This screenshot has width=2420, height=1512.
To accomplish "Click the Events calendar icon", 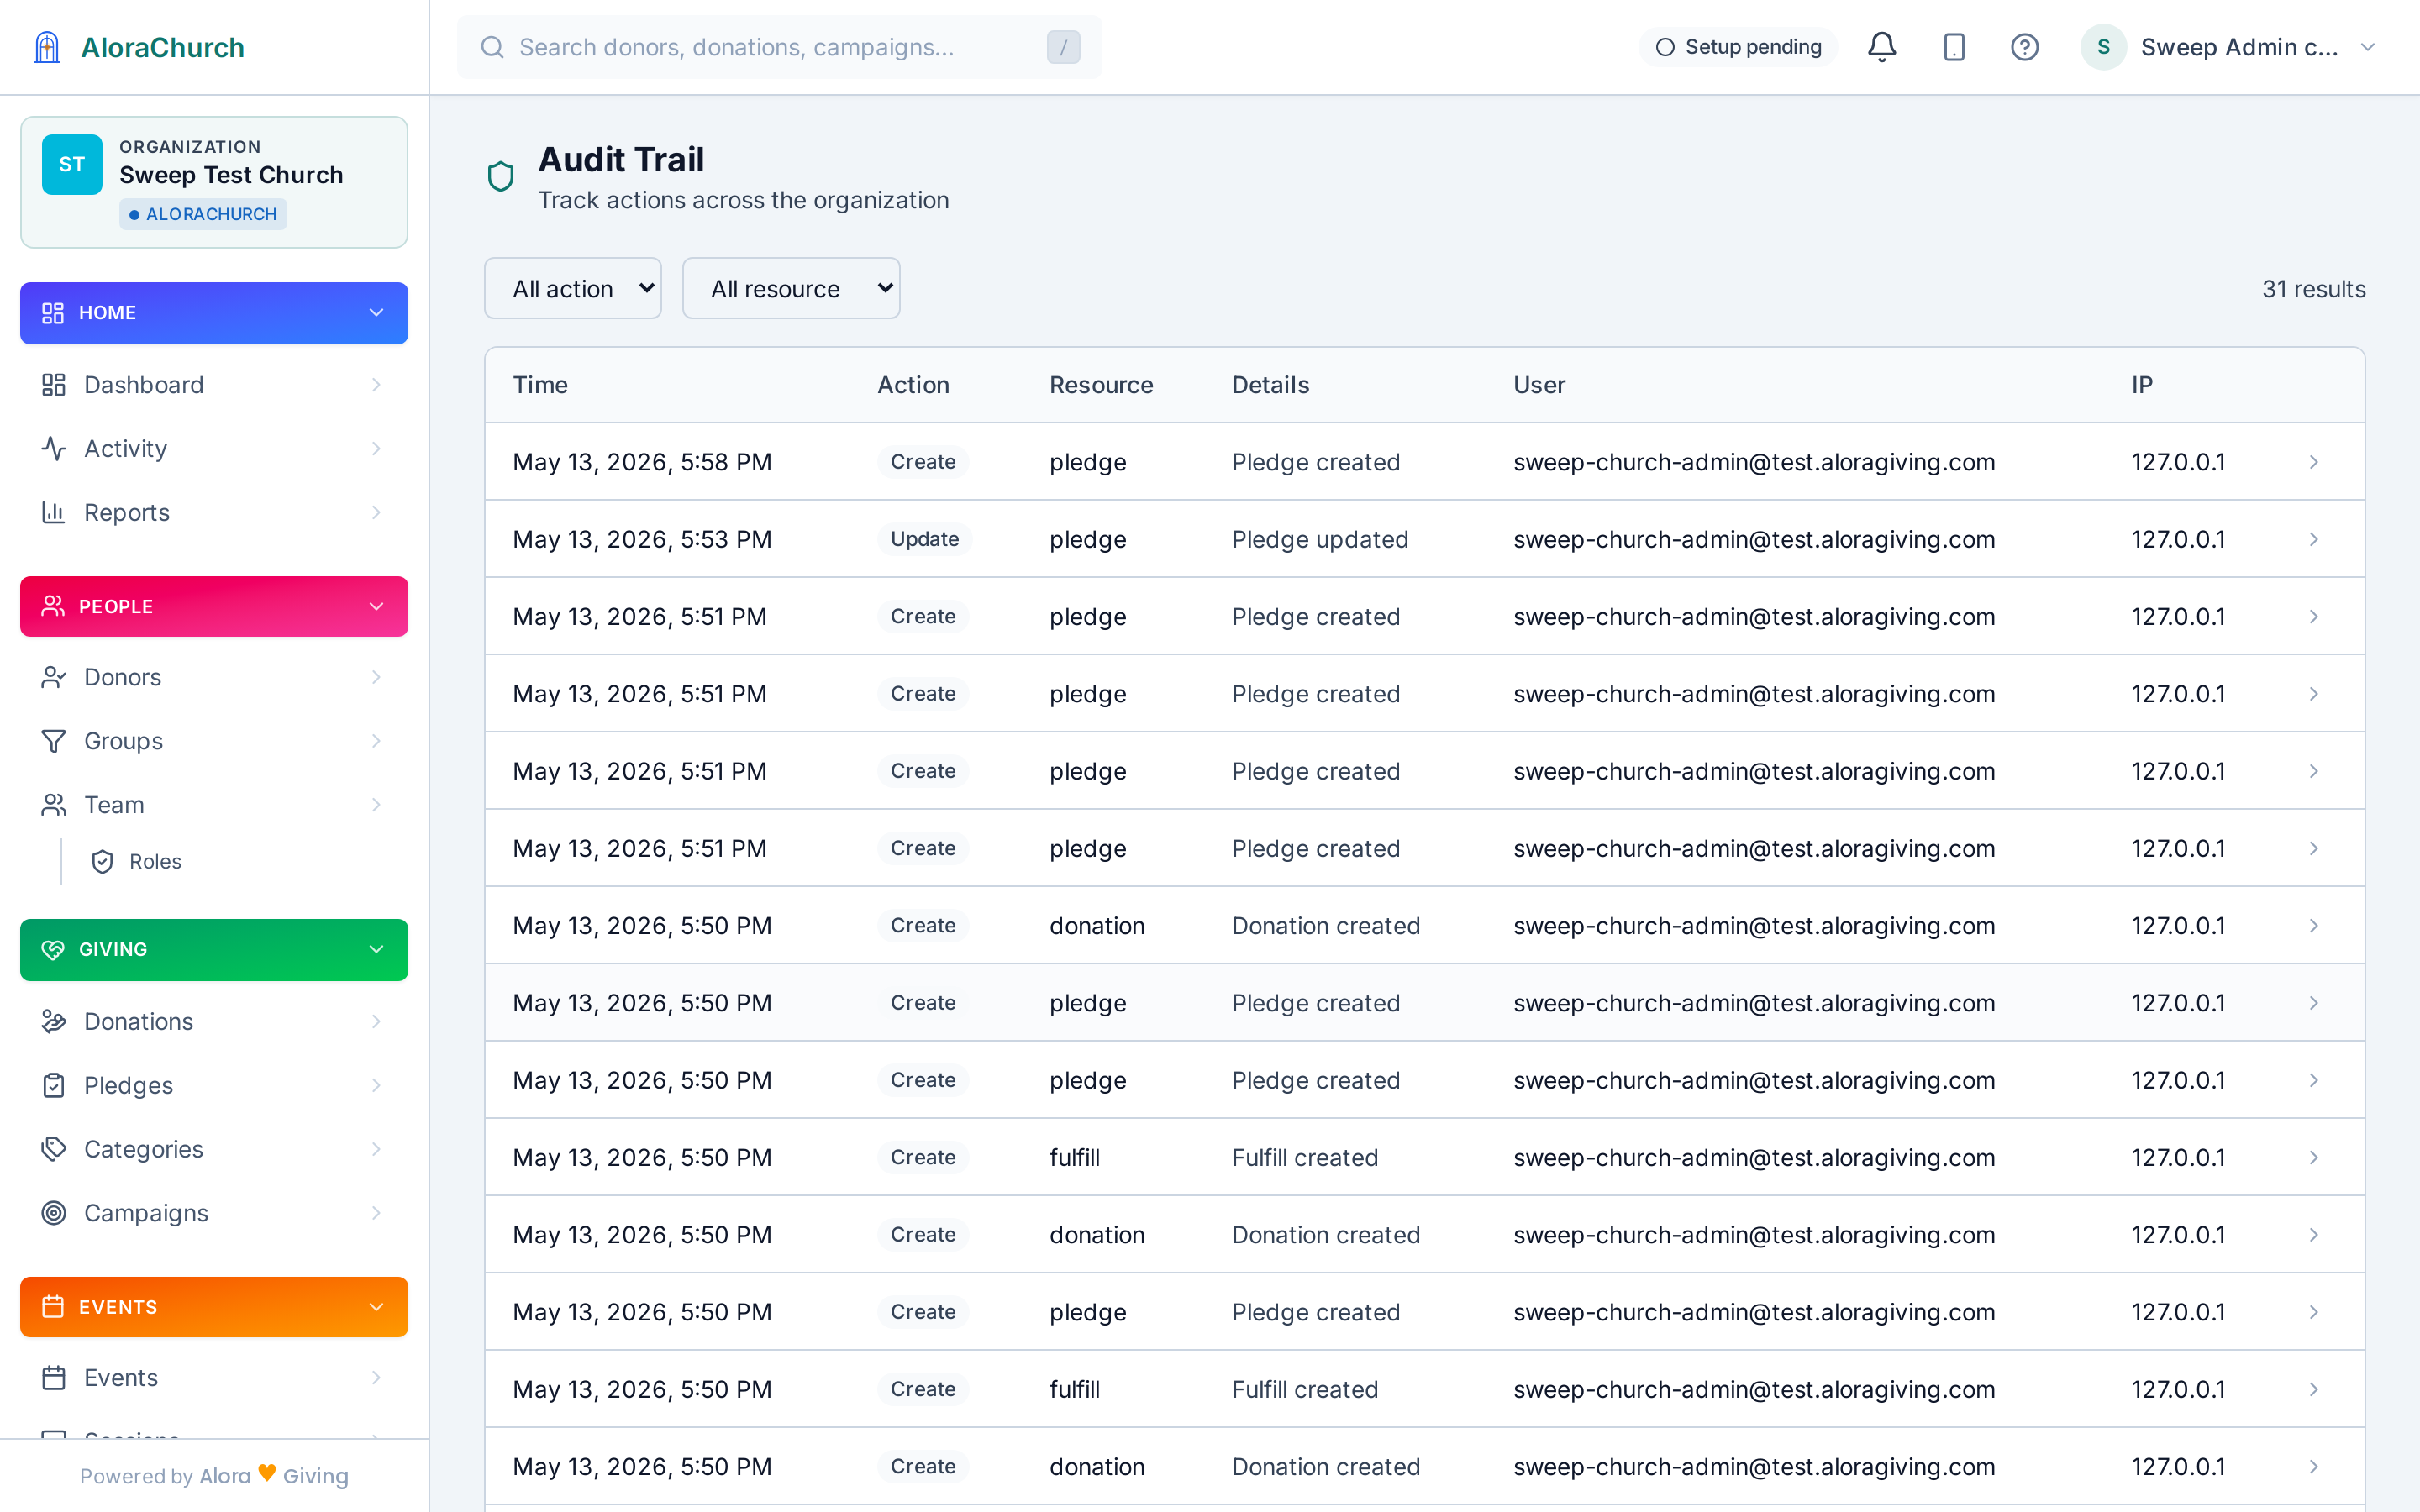I will click(53, 1378).
